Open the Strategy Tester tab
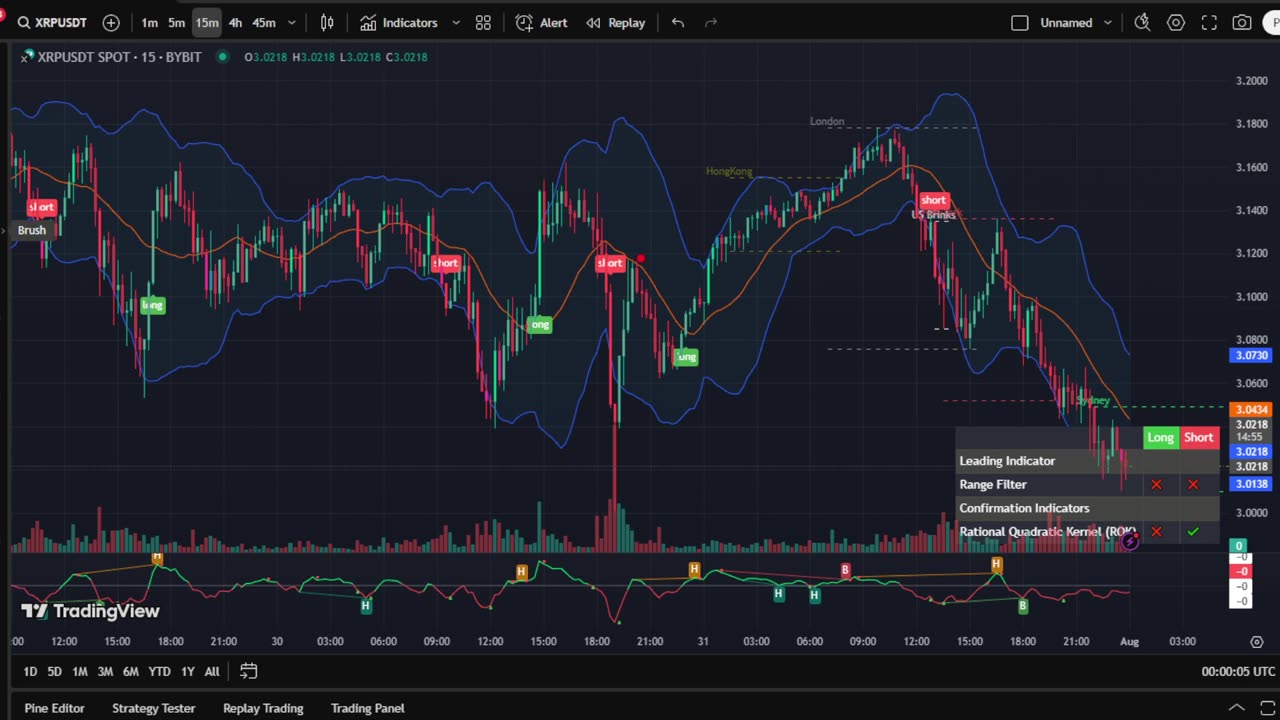Image resolution: width=1280 pixels, height=720 pixels. tap(153, 708)
